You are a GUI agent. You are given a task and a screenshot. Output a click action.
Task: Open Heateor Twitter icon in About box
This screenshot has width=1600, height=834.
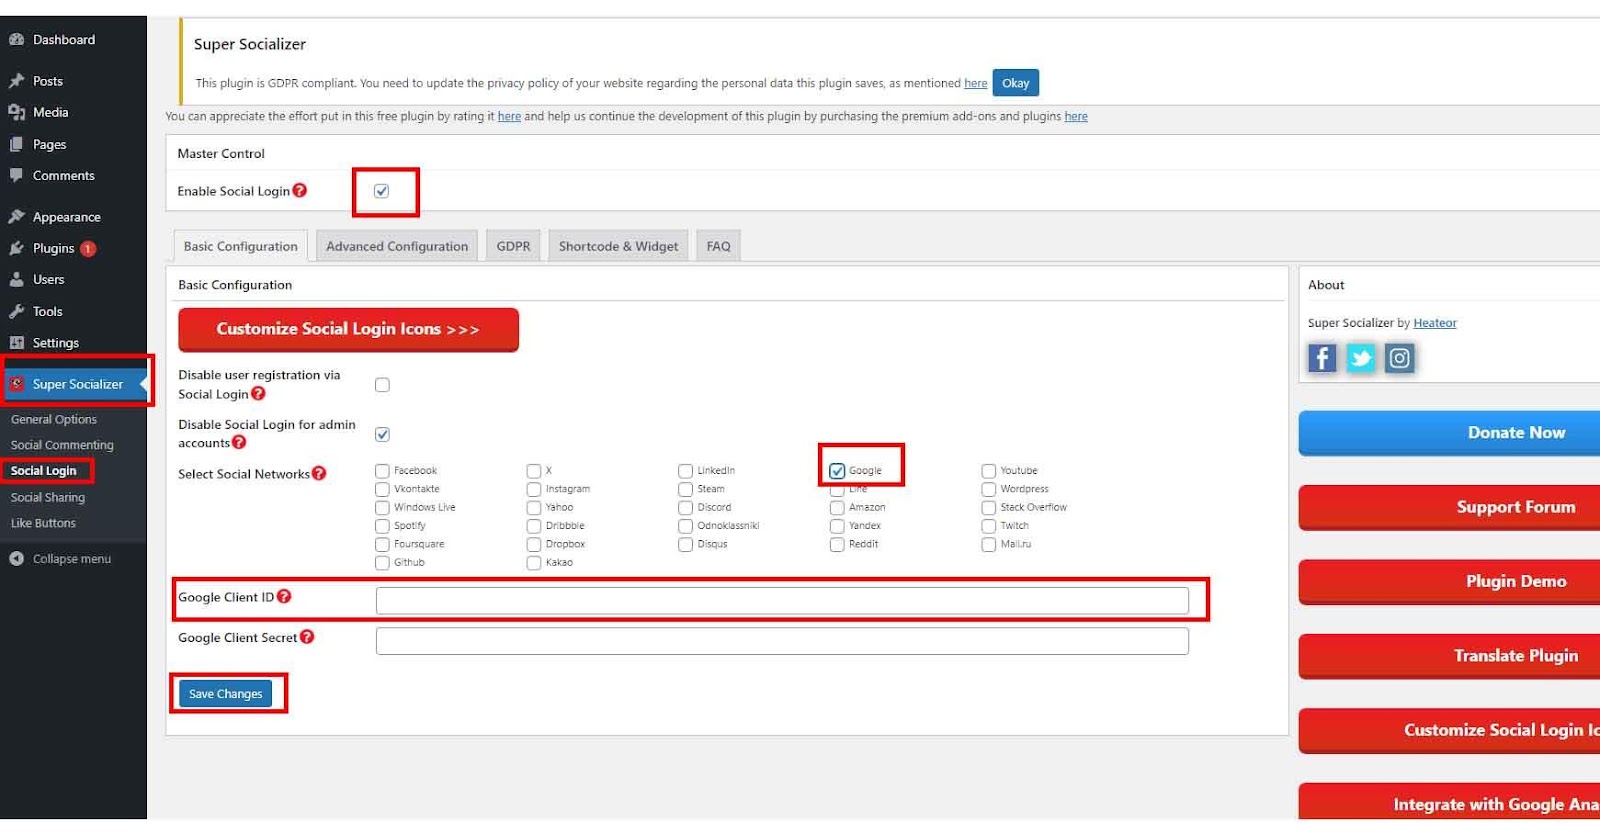1361,358
